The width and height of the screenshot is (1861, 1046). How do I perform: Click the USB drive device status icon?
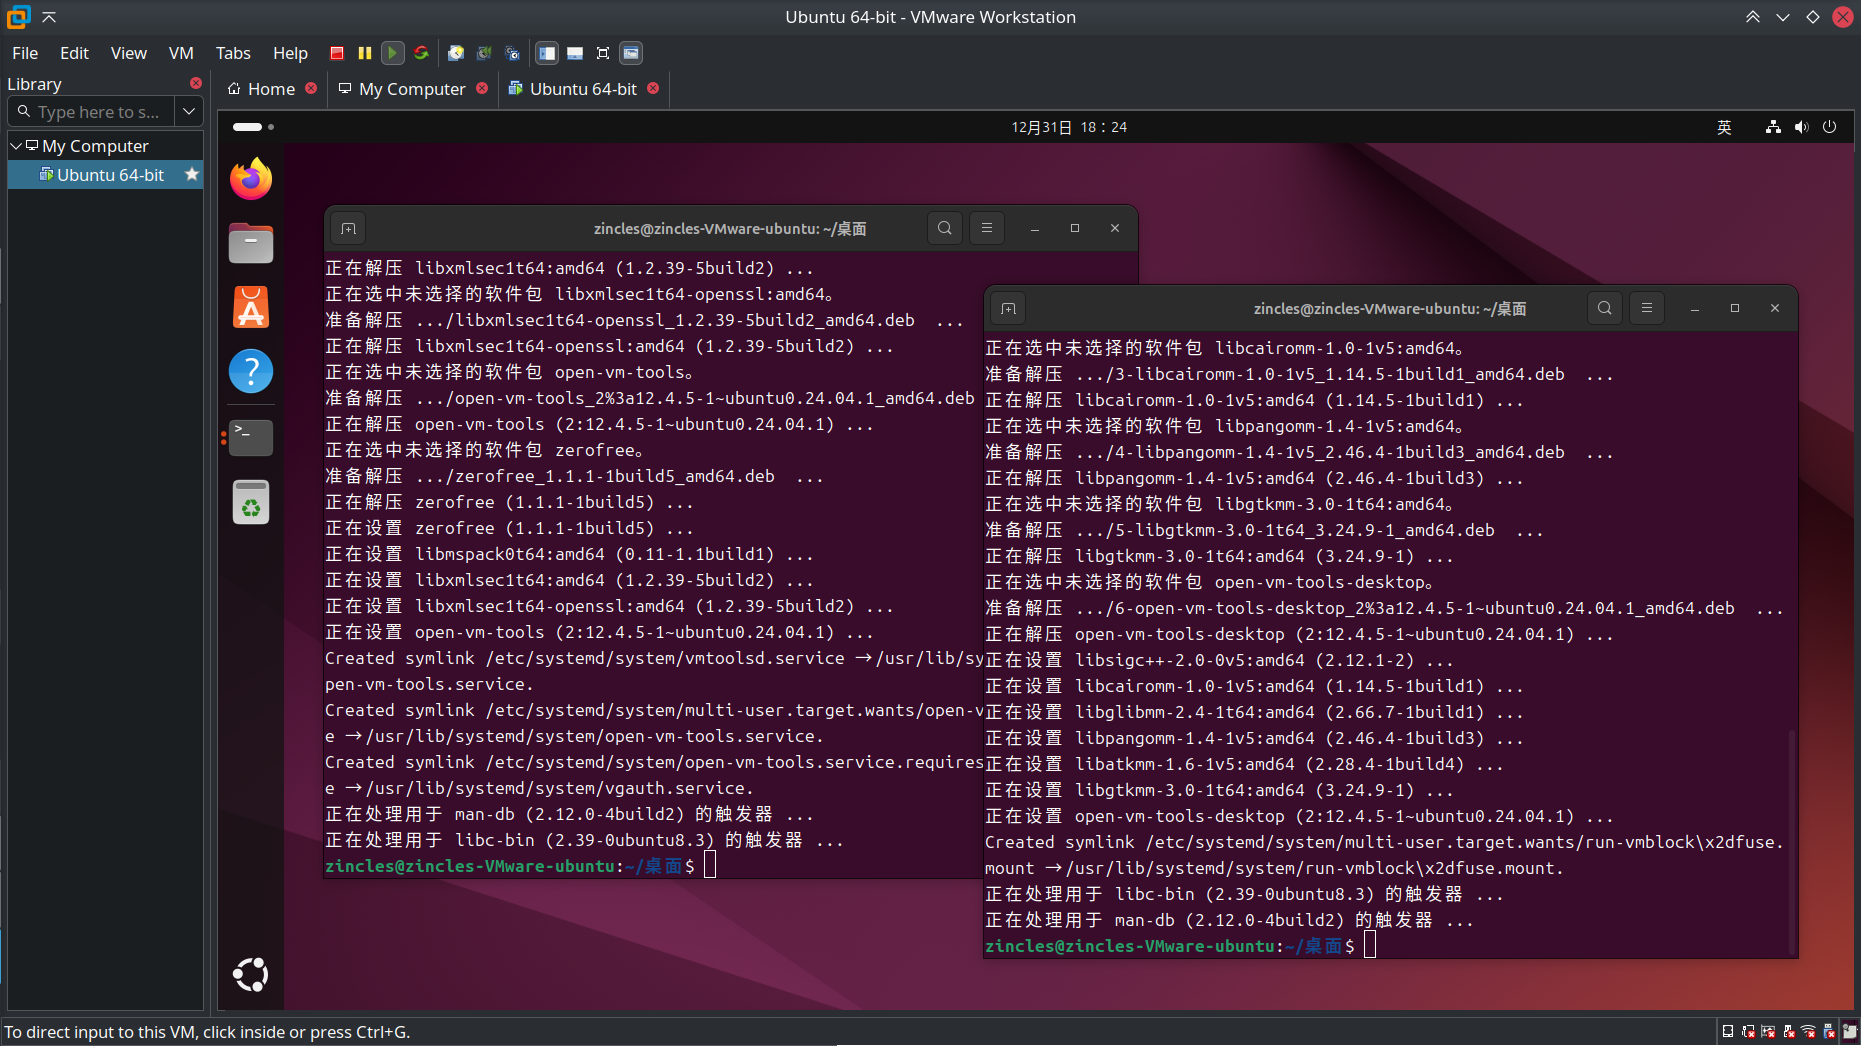click(1829, 1032)
